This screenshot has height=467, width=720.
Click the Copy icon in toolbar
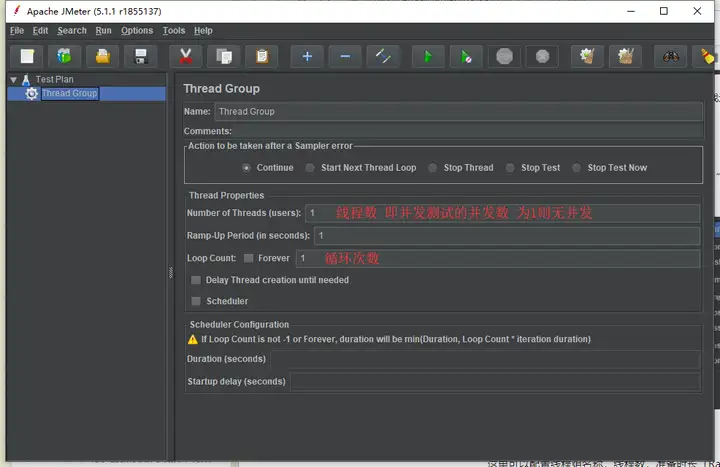pos(224,56)
